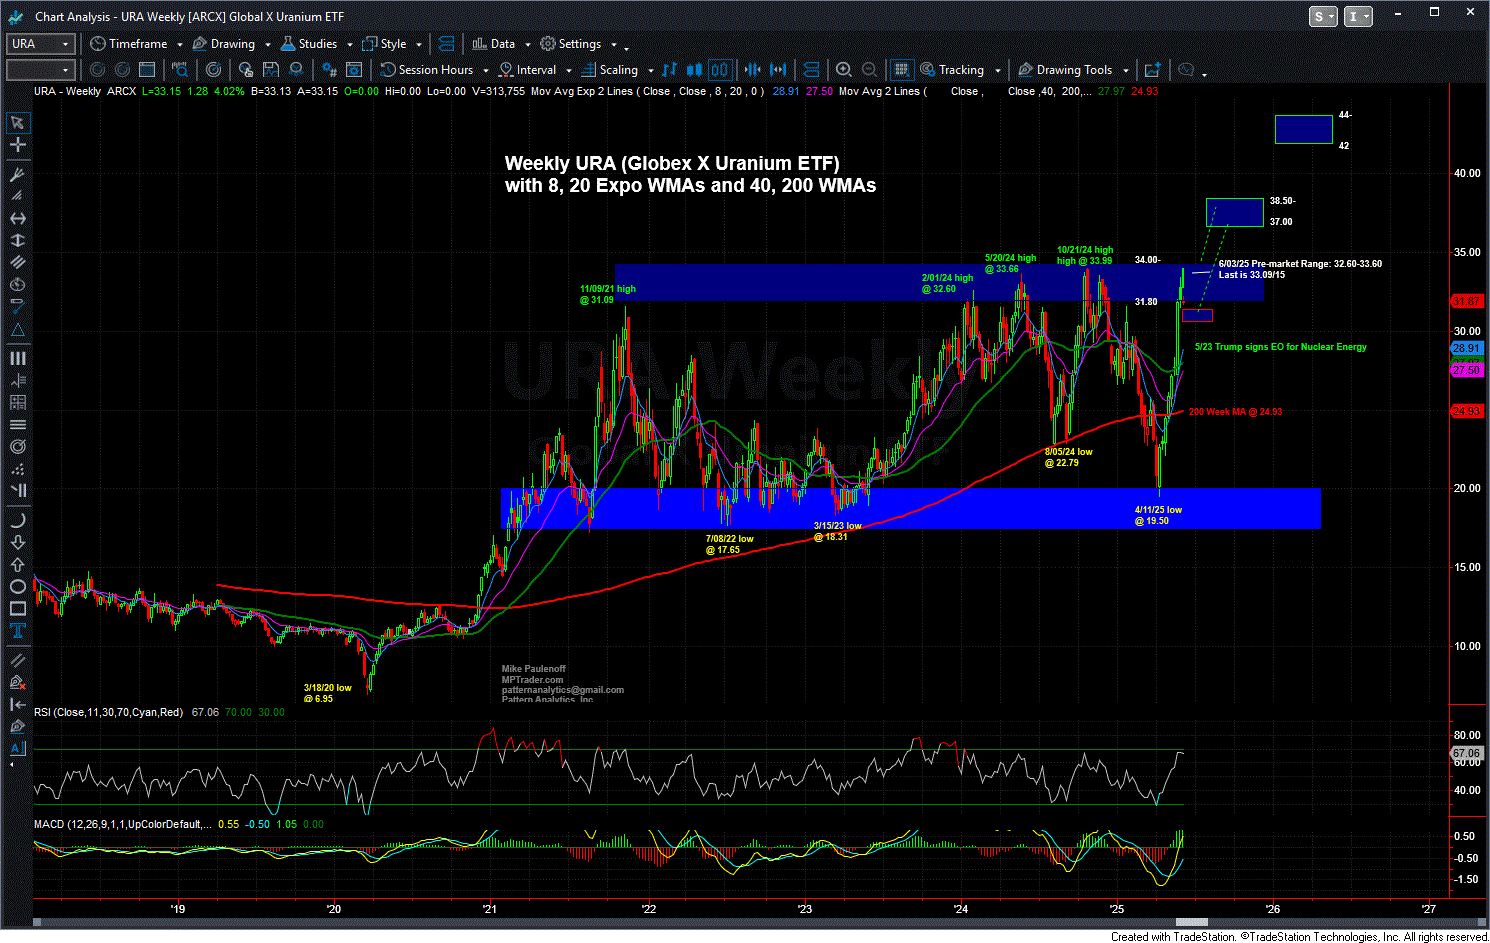This screenshot has width=1490, height=943.
Task: Click the blue 42-44 target box
Action: [1304, 129]
